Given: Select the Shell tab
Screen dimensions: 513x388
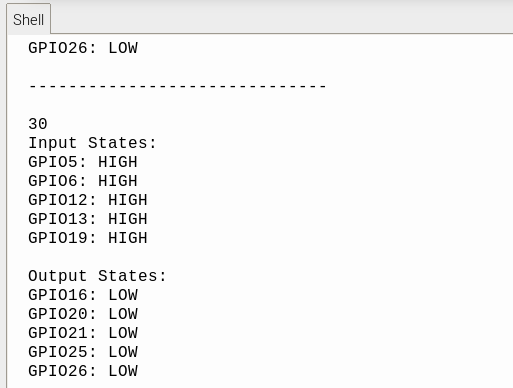Looking at the screenshot, I should point(28,19).
